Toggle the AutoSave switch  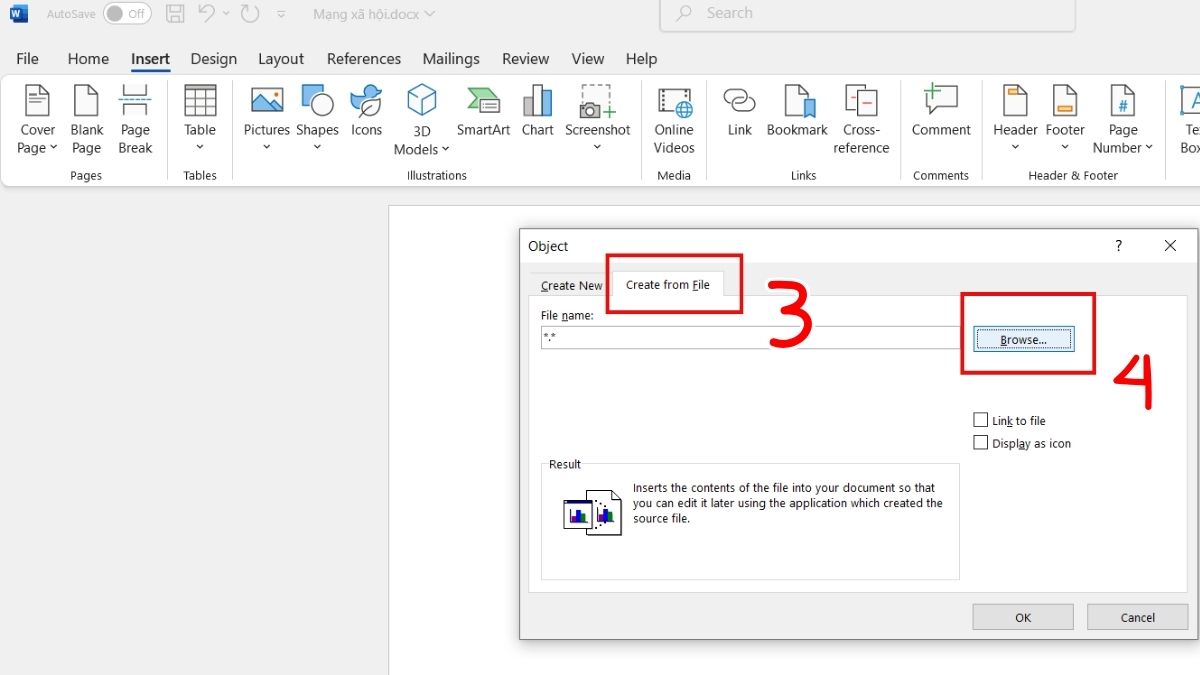(x=126, y=14)
